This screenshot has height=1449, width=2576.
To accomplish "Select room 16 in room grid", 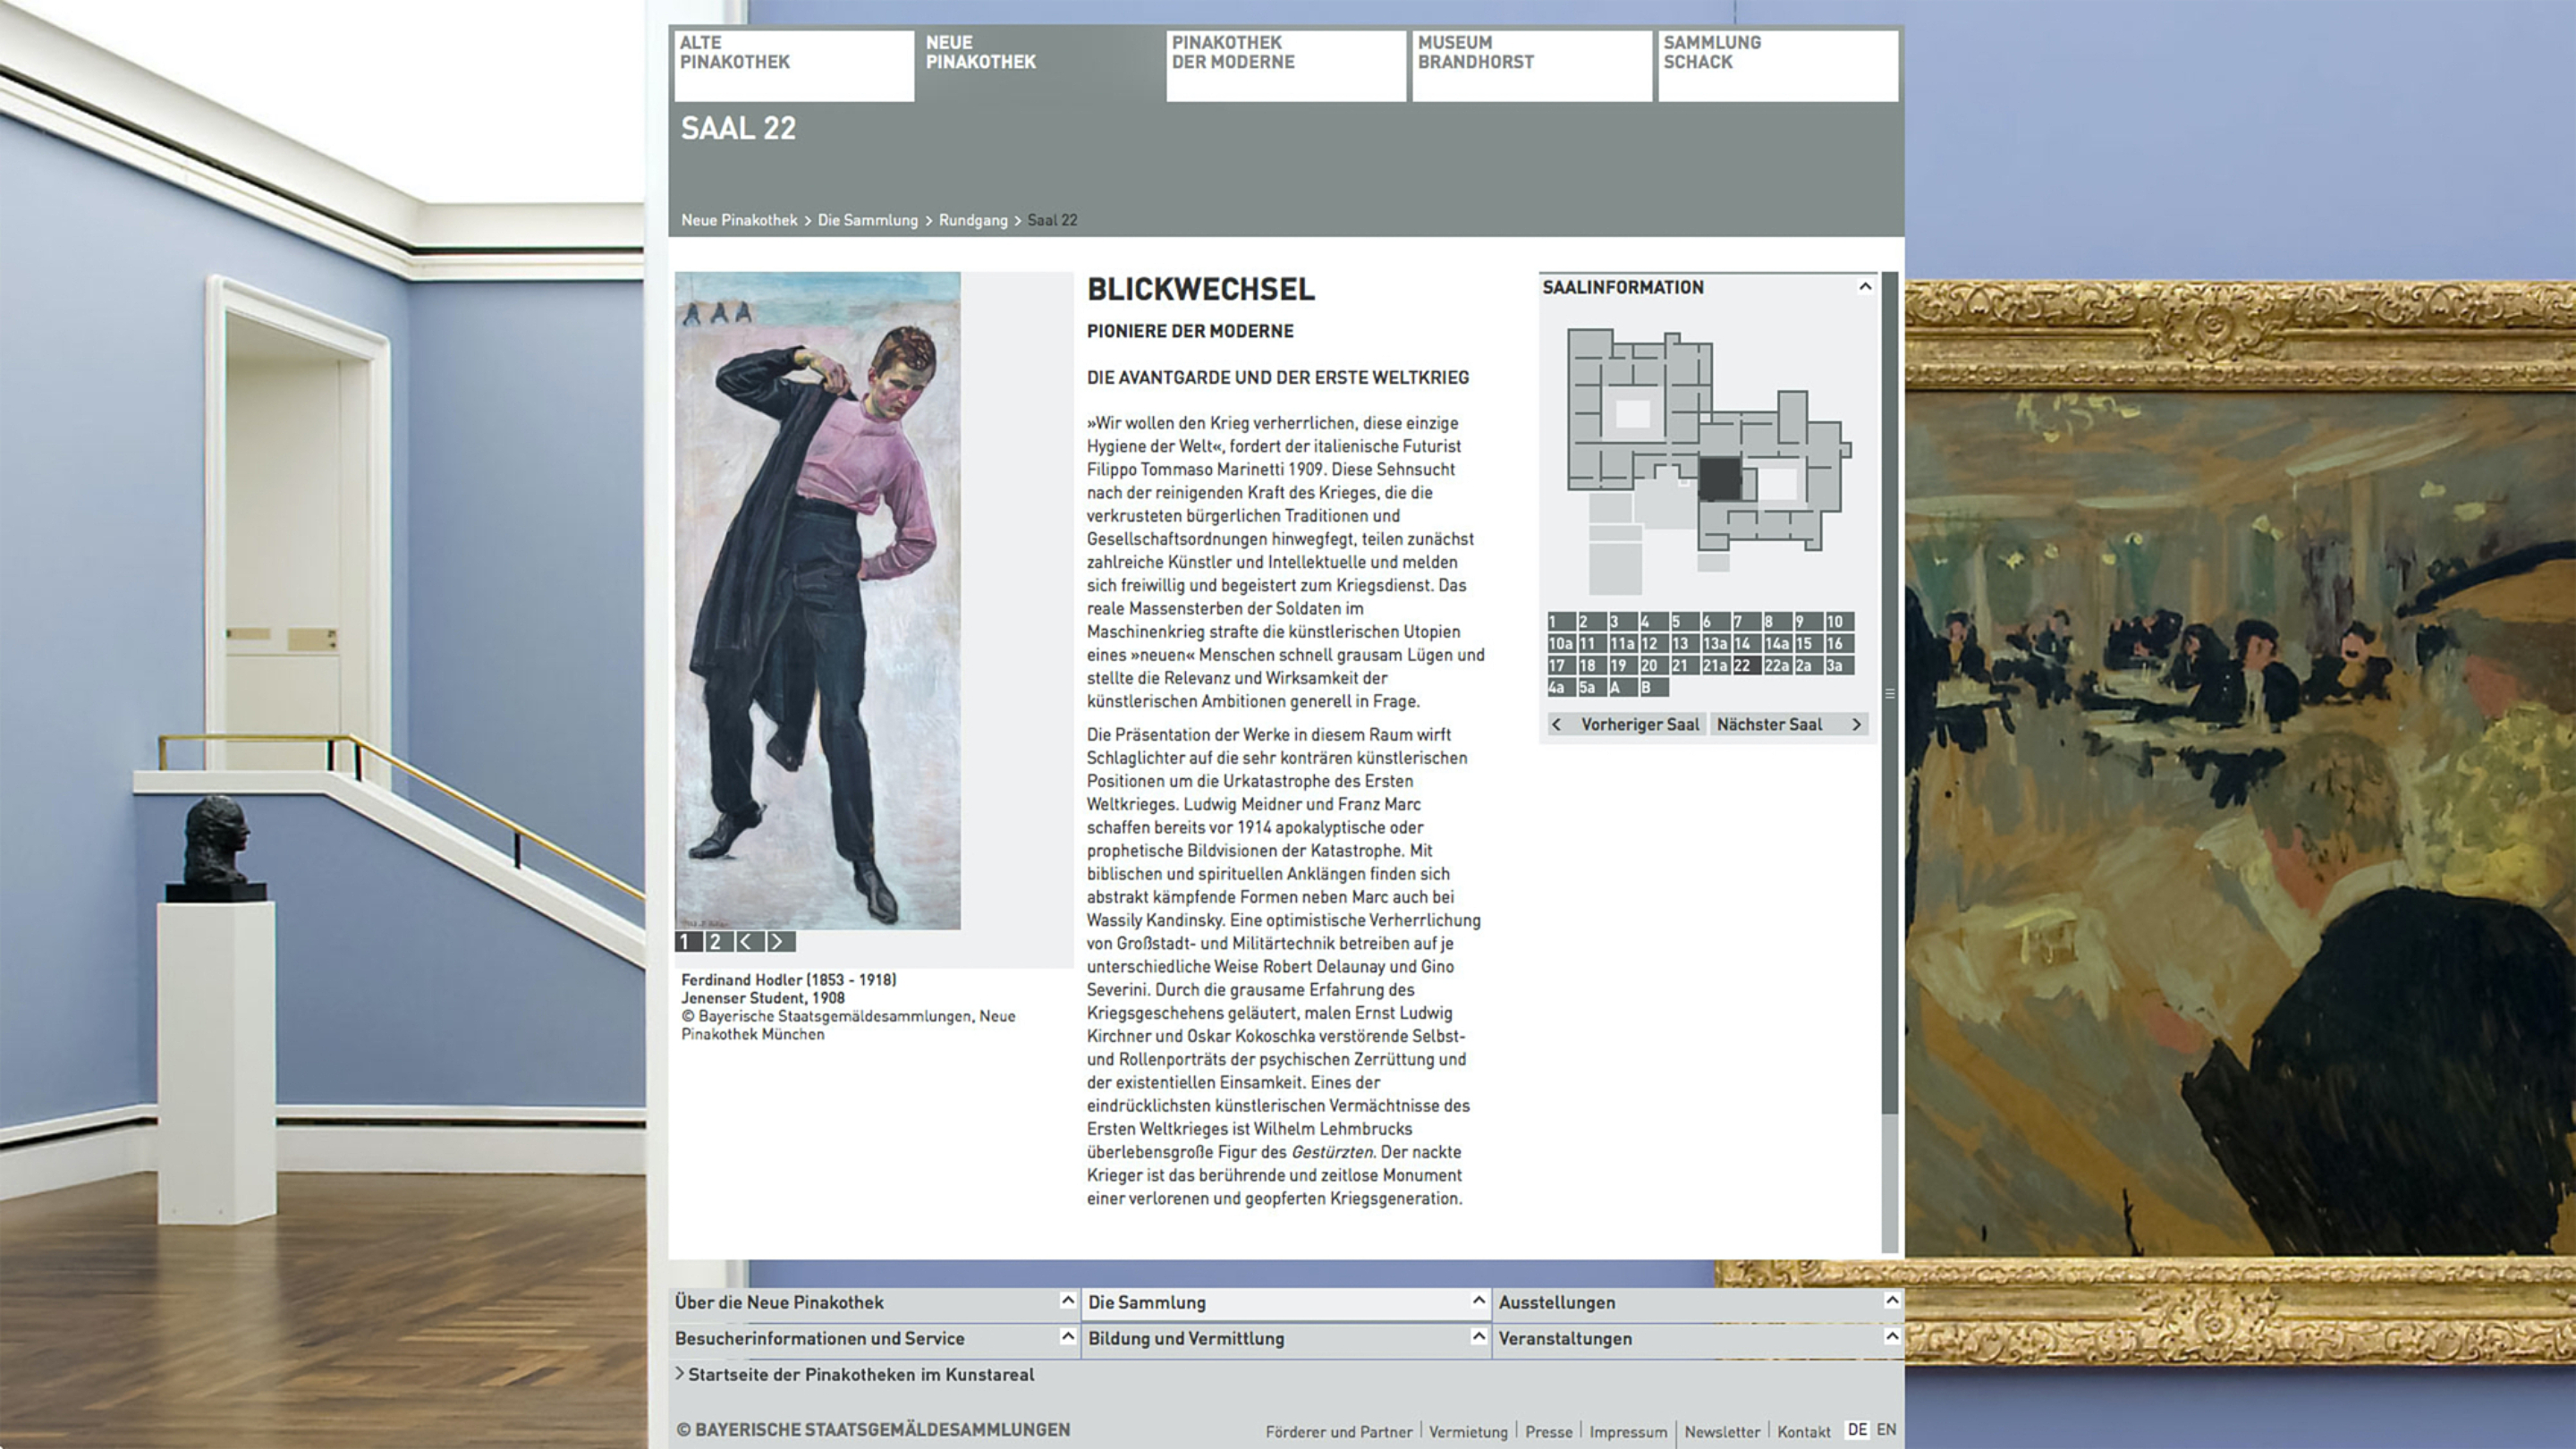I will tap(1841, 644).
